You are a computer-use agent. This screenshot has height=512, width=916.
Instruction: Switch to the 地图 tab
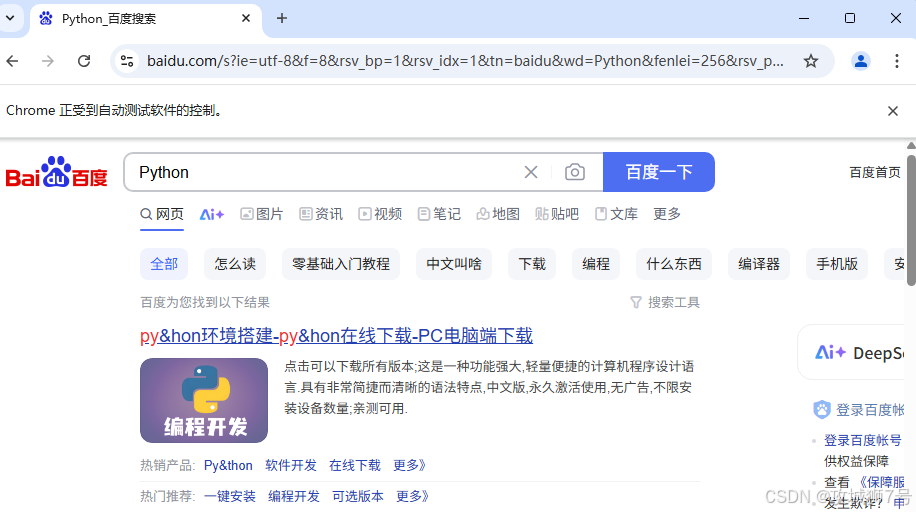click(498, 214)
